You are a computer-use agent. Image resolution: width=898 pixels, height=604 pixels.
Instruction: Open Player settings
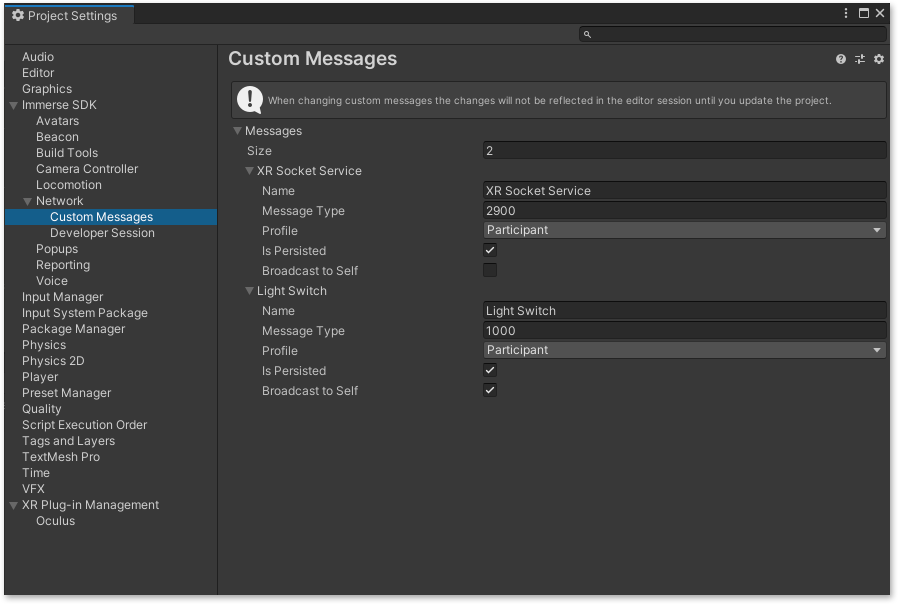[x=40, y=377]
